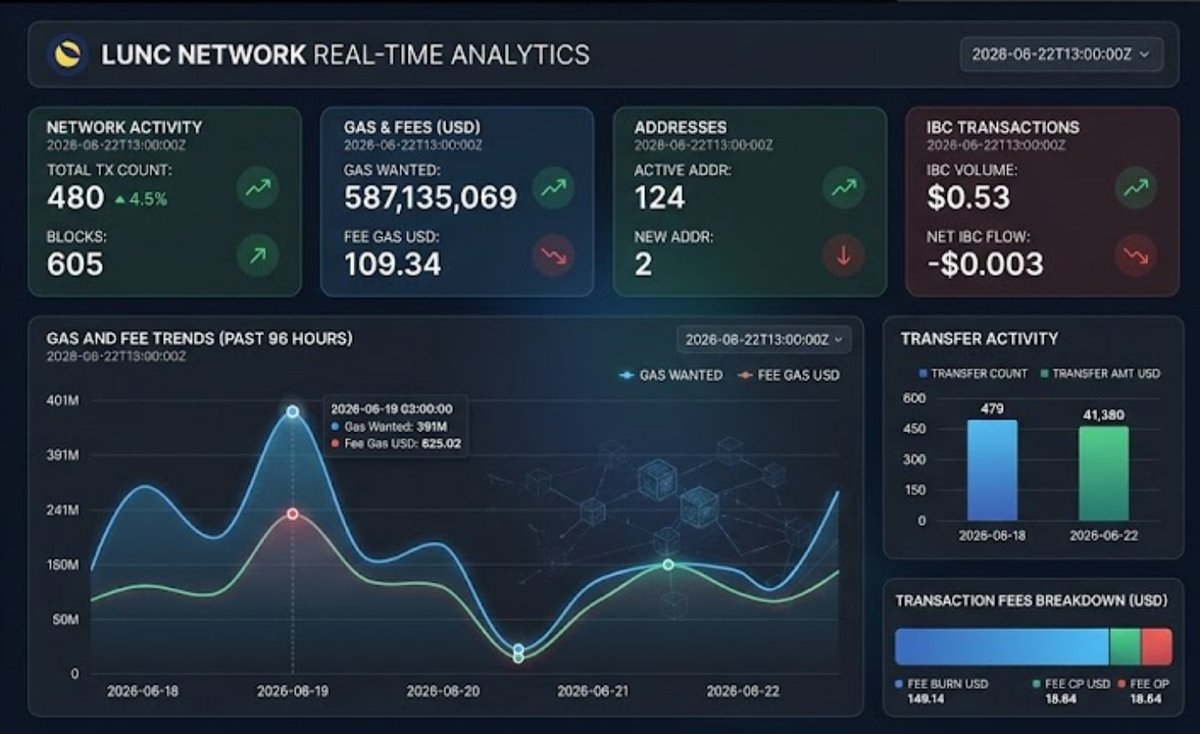The width and height of the screenshot is (1200, 734).
Task: Click the Total TX Count value 480
Action: click(x=75, y=197)
